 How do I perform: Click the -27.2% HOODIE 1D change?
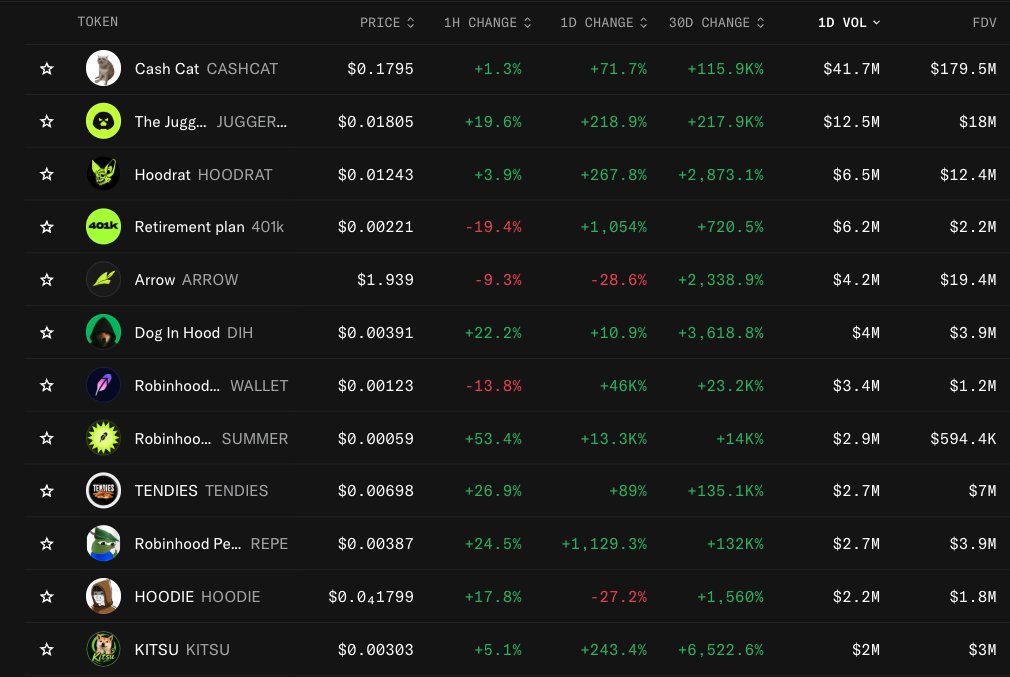tap(618, 597)
